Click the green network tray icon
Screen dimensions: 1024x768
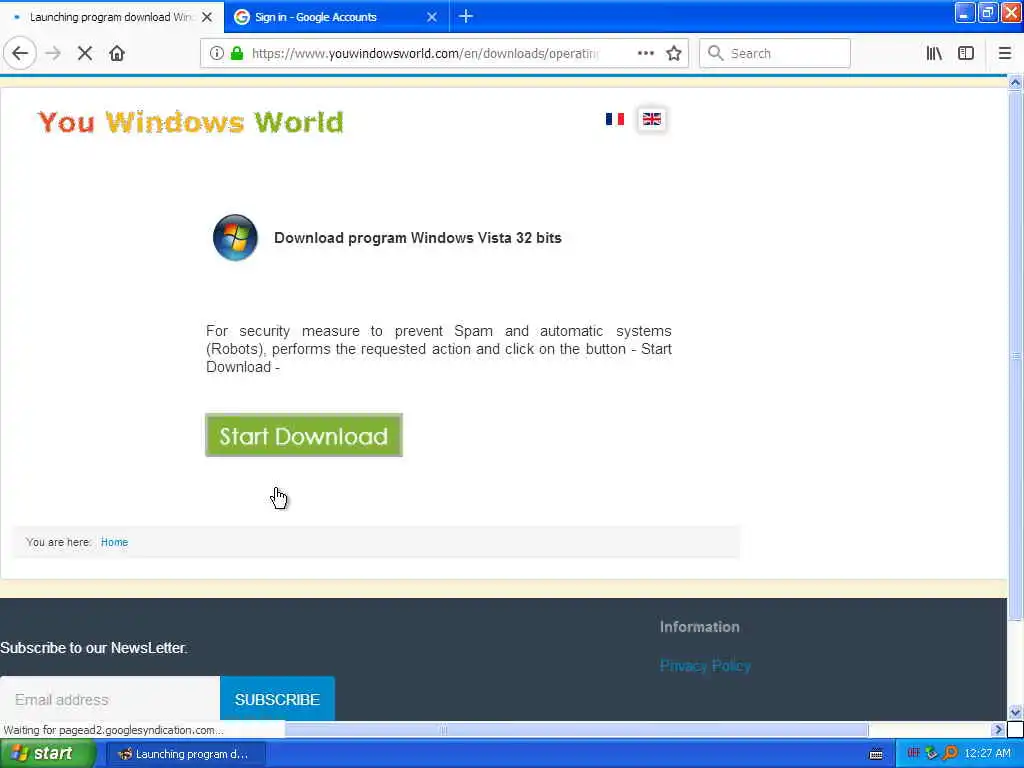931,753
